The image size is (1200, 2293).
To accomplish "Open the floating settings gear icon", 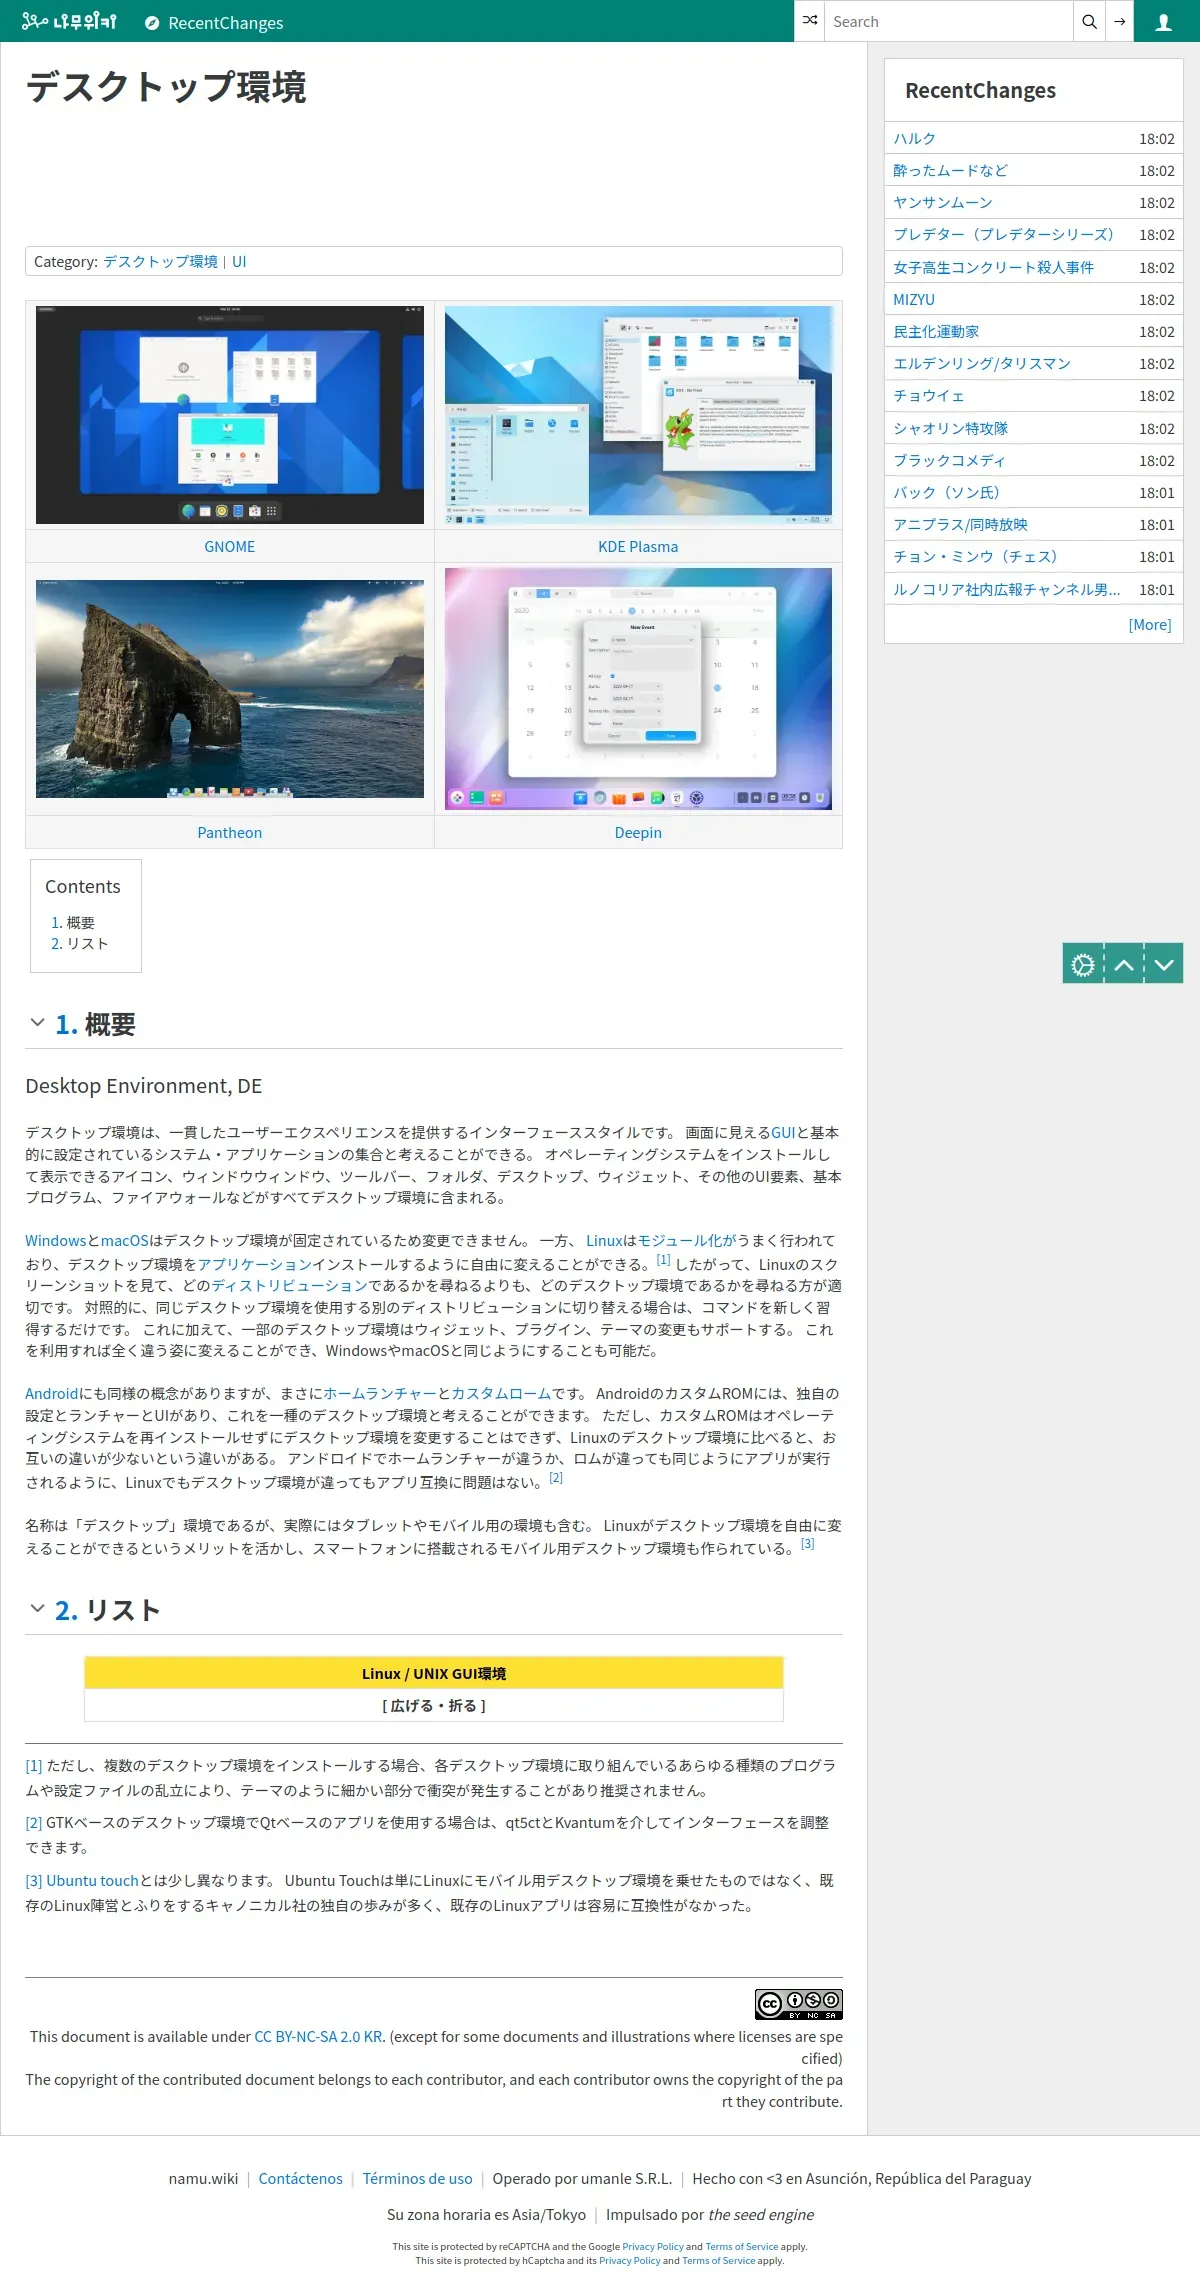I will 1083,964.
